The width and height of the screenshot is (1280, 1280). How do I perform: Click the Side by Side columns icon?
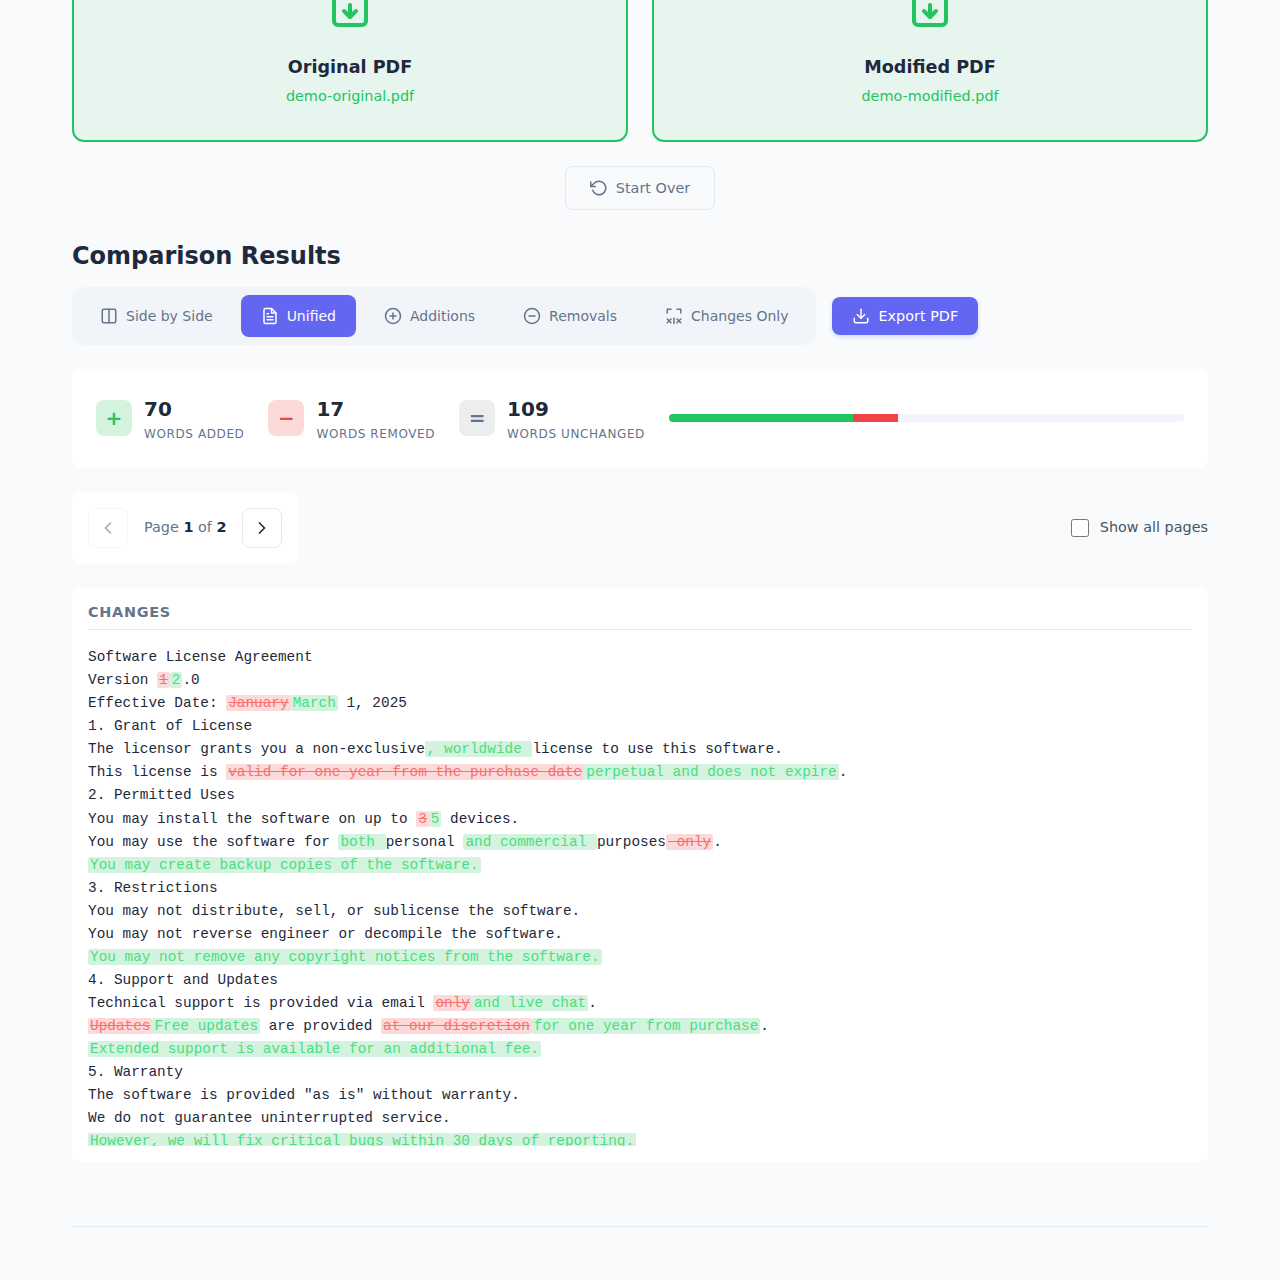coord(109,316)
